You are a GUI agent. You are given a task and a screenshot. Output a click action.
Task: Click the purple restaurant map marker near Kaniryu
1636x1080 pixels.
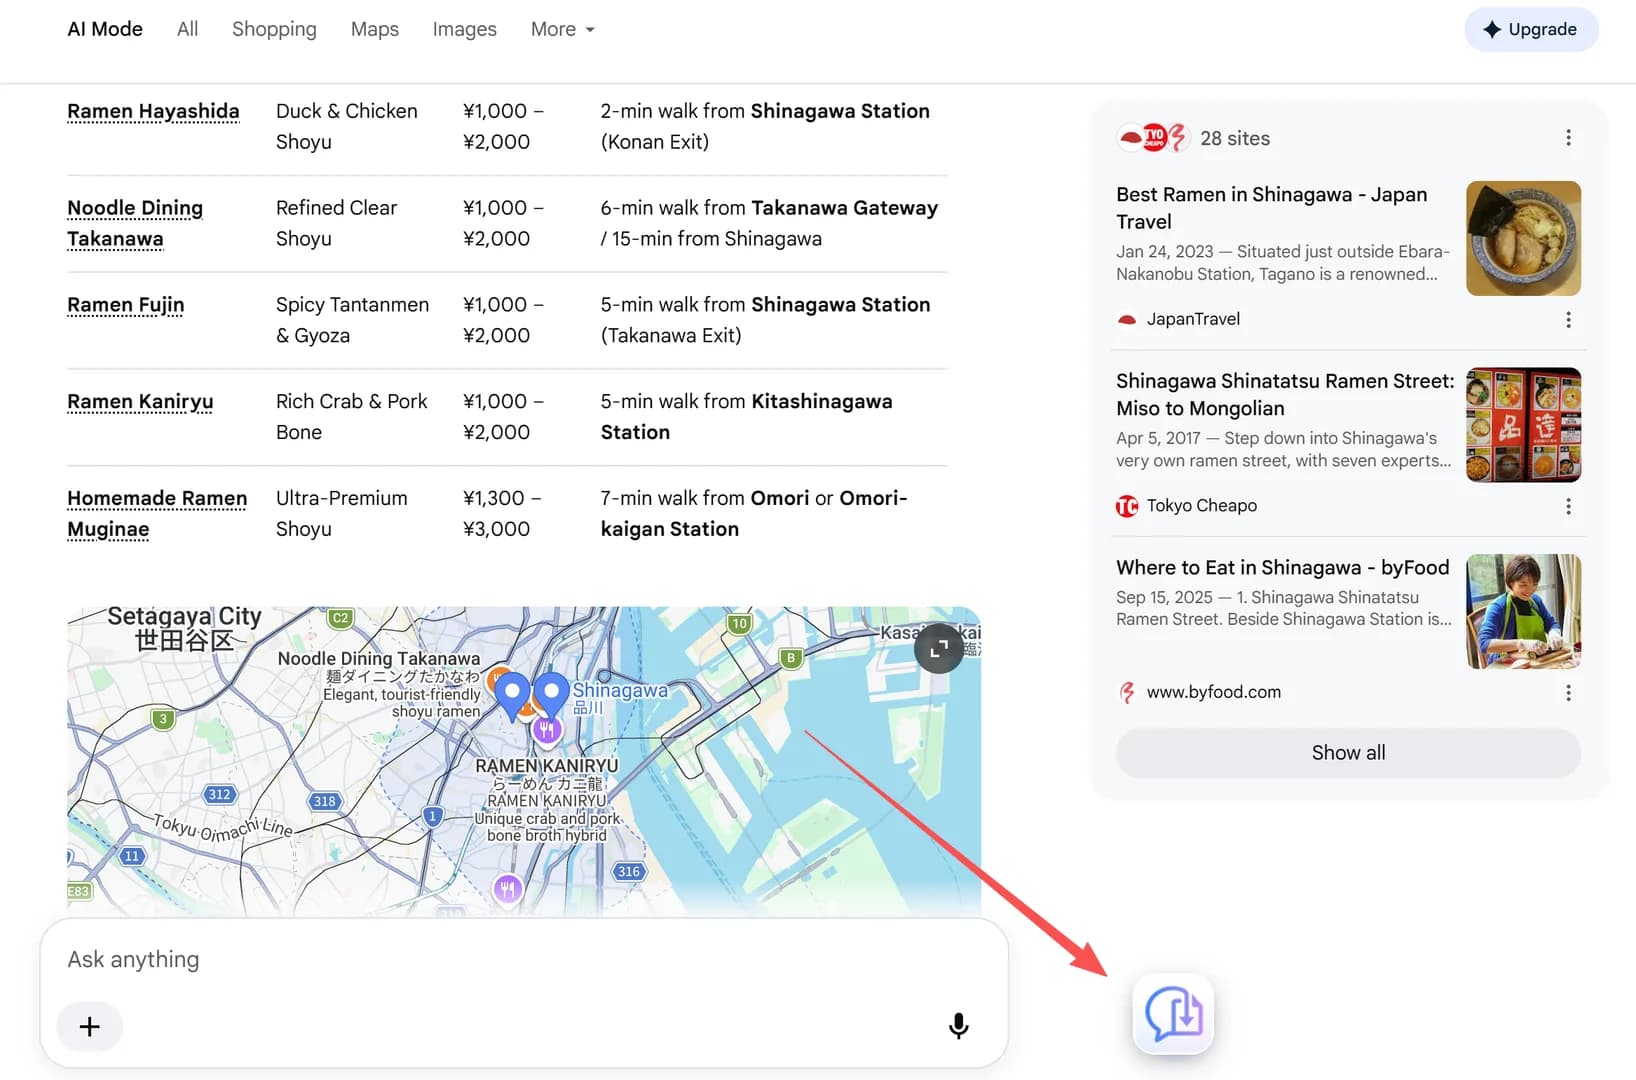546,730
